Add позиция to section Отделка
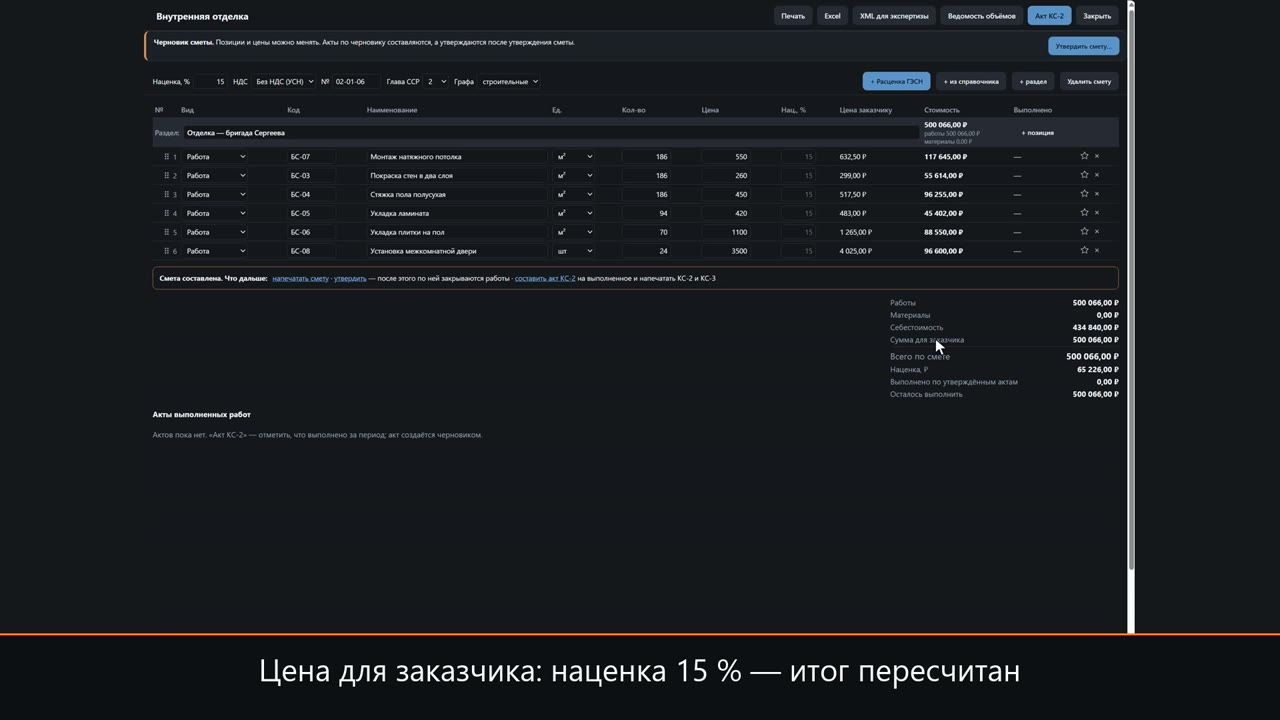Viewport: 1280px width, 720px height. point(1037,133)
